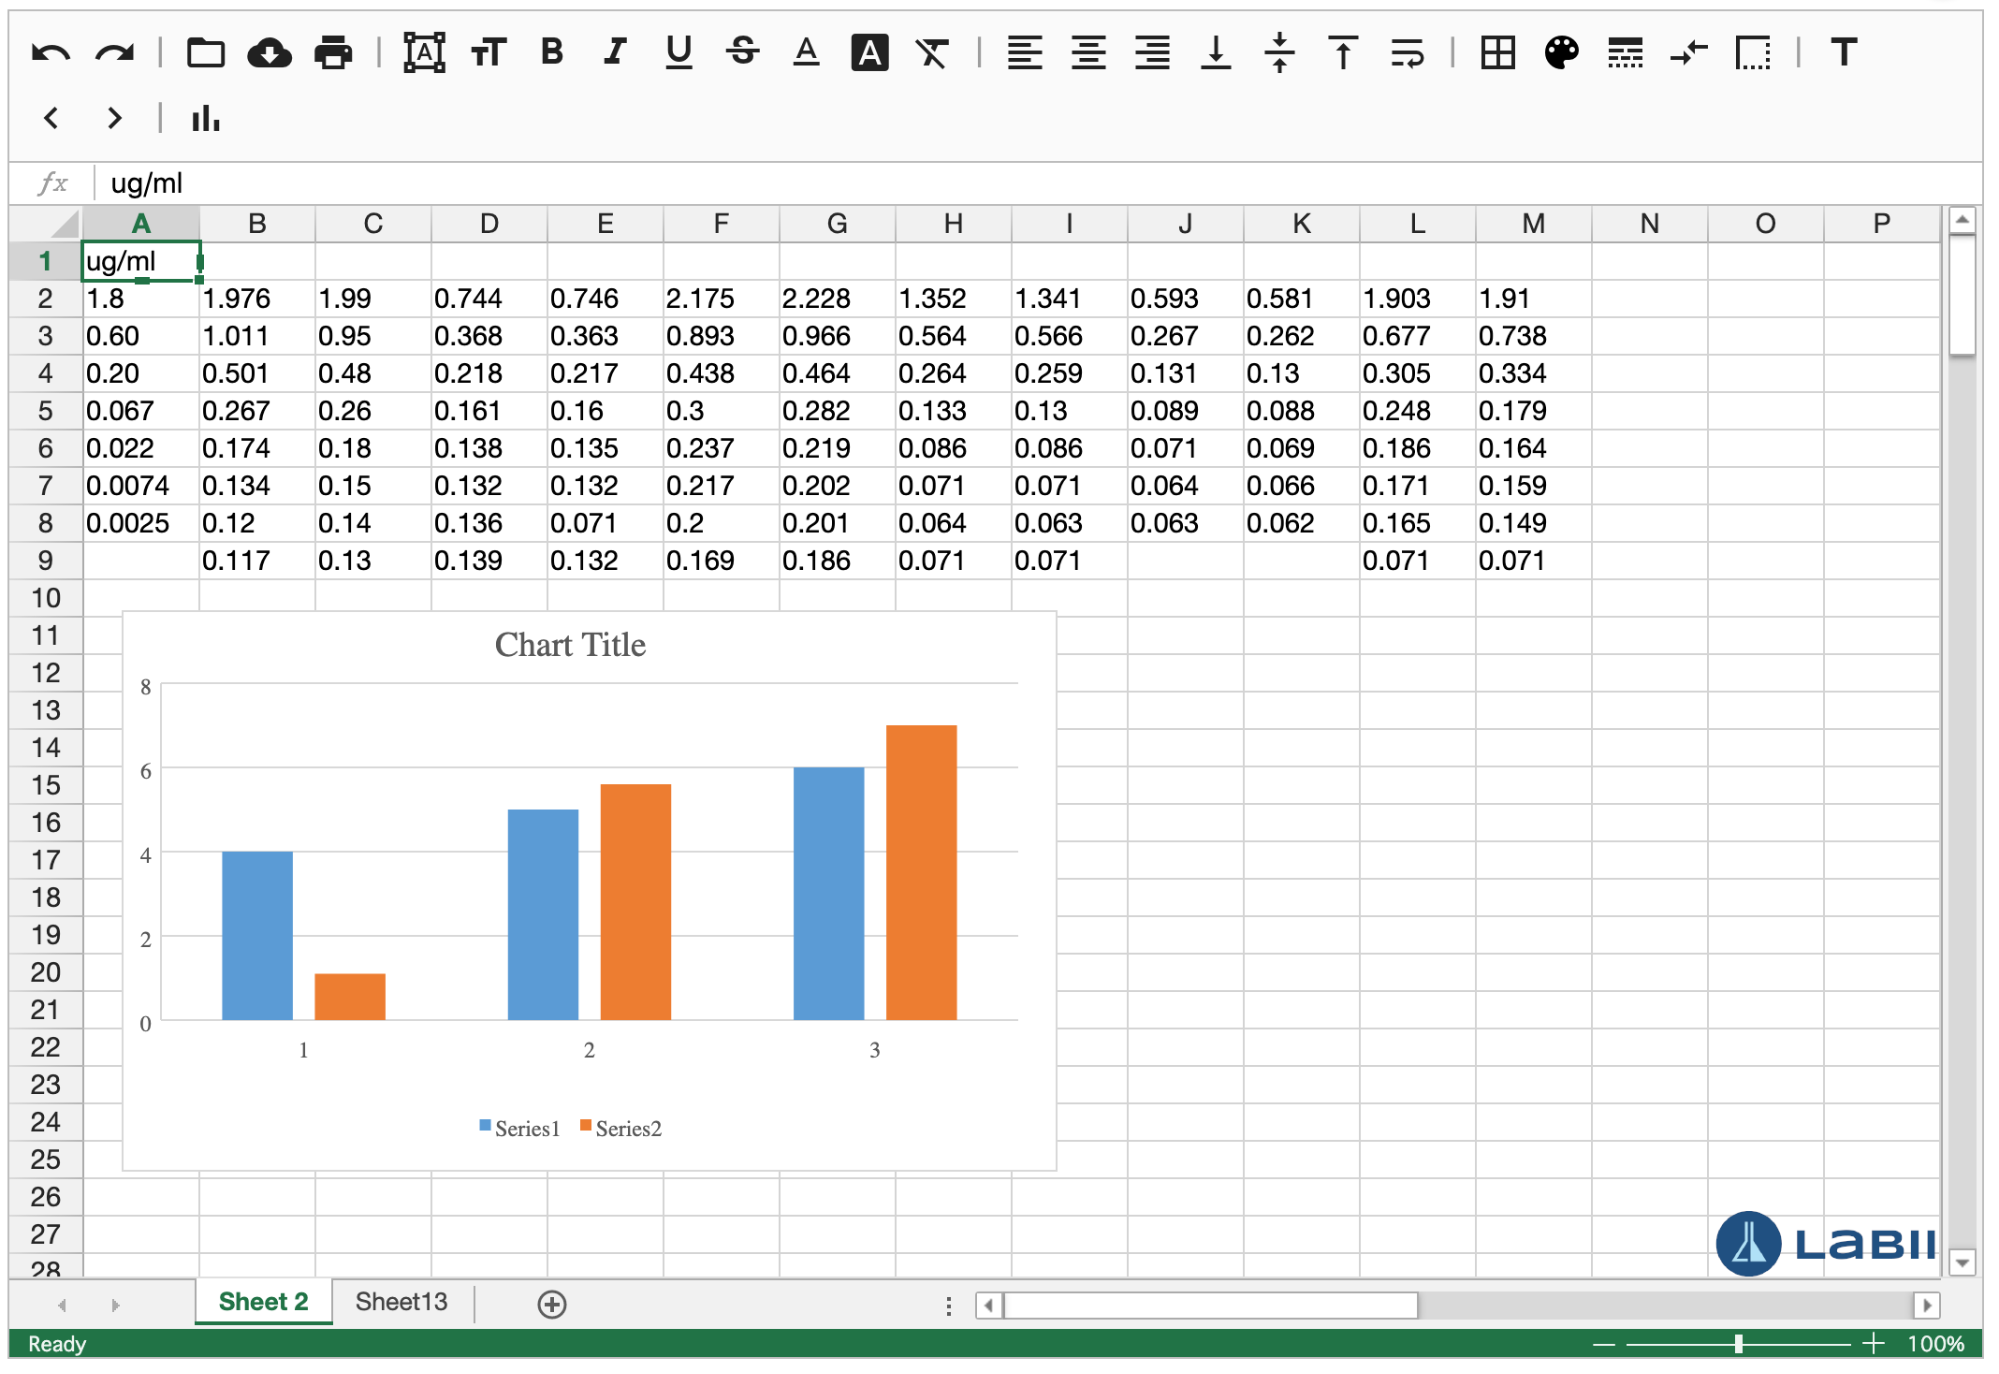The image size is (1999, 1374).
Task: Click the insert chart bar icon
Action: pyautogui.click(x=205, y=118)
